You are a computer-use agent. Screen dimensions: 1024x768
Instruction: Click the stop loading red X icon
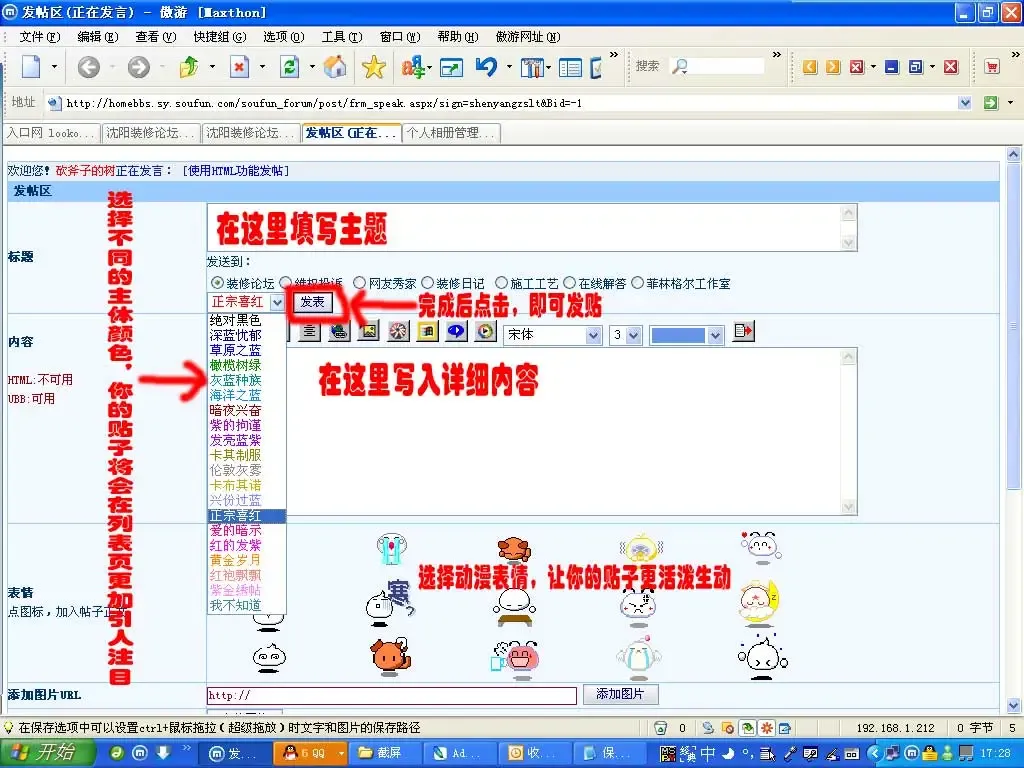coord(240,67)
